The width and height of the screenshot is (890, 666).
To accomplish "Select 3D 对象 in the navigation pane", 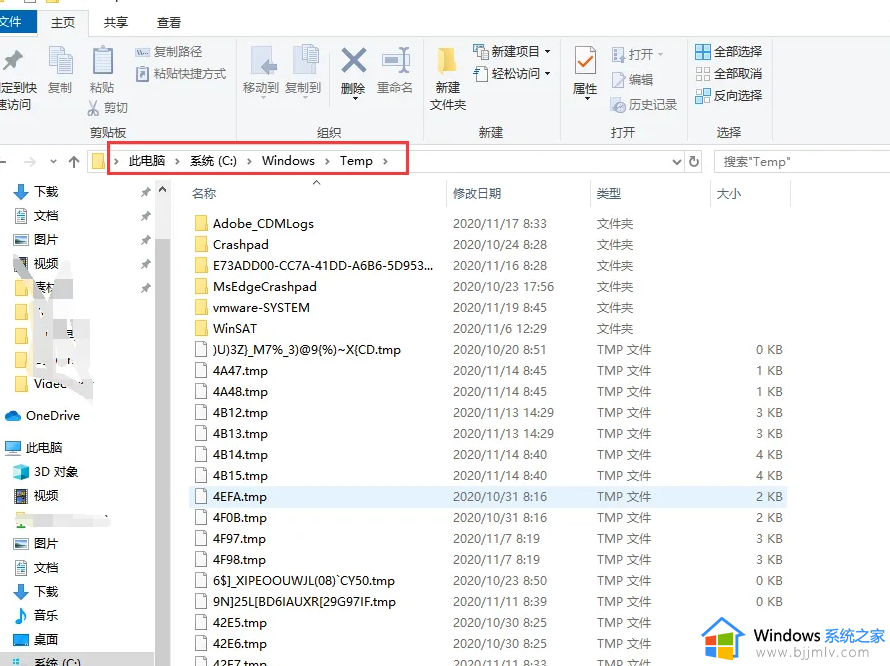I will click(46, 472).
